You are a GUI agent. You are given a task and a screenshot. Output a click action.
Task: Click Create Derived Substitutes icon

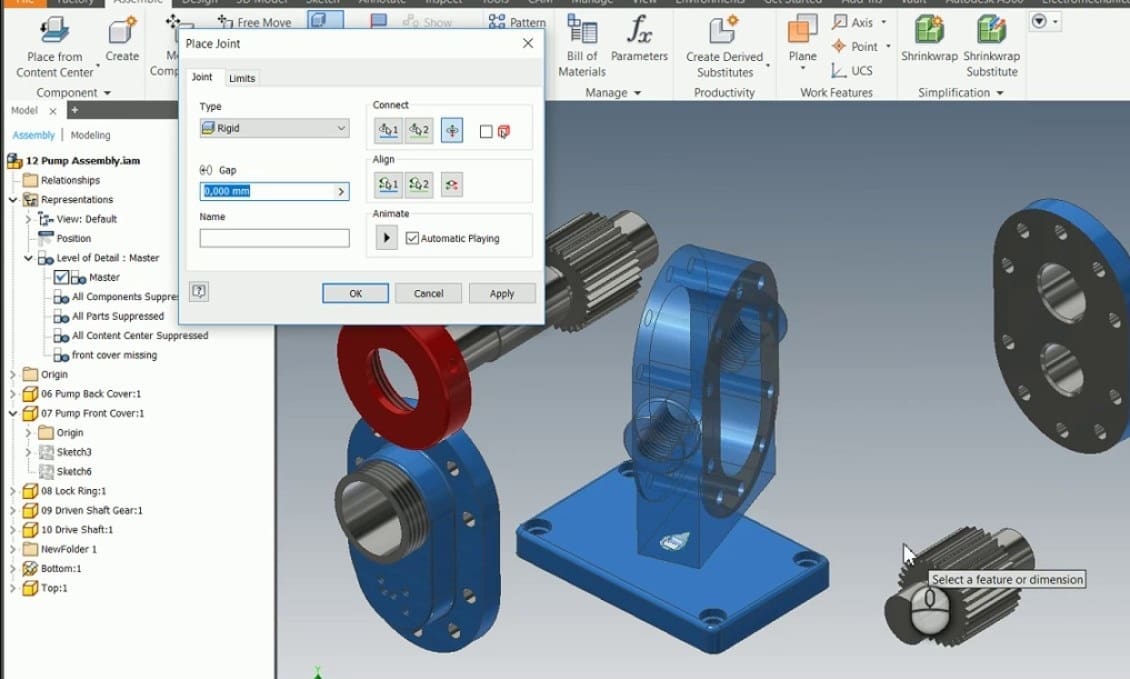pyautogui.click(x=724, y=31)
